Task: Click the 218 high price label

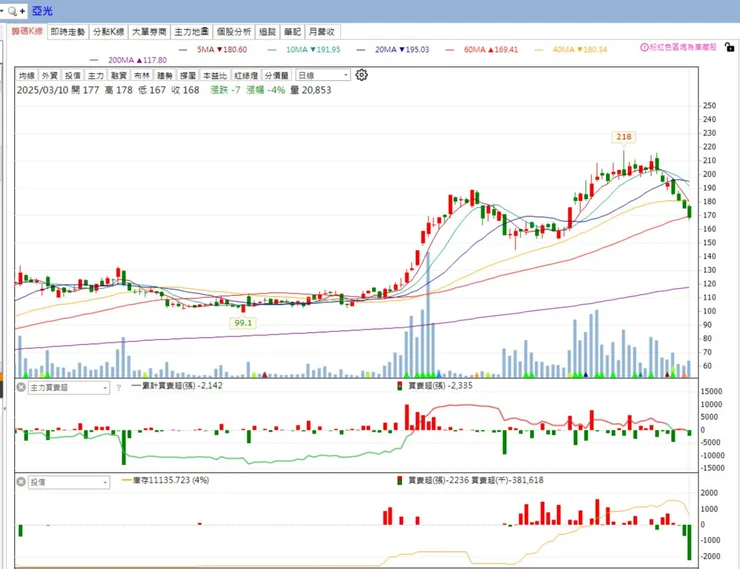Action: (623, 136)
